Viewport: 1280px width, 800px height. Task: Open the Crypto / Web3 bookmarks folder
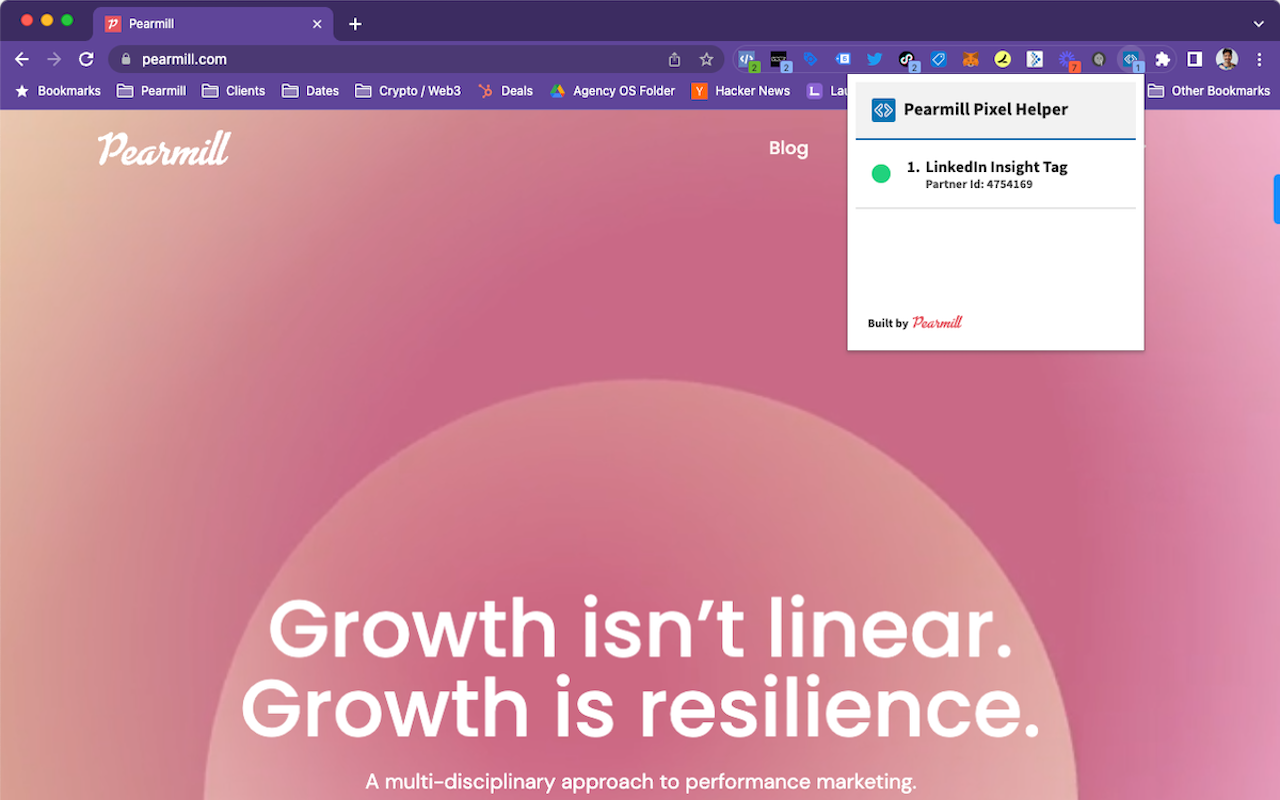coord(408,91)
